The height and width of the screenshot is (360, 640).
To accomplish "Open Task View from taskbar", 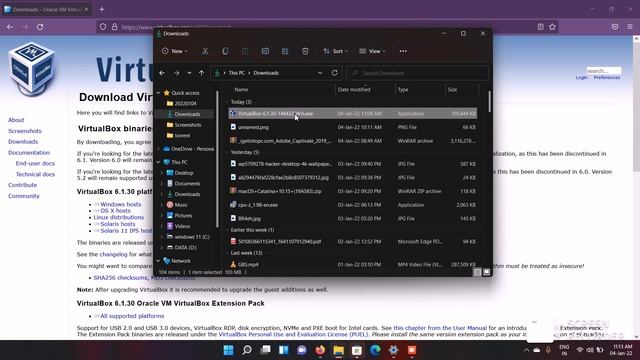I will click(x=265, y=350).
